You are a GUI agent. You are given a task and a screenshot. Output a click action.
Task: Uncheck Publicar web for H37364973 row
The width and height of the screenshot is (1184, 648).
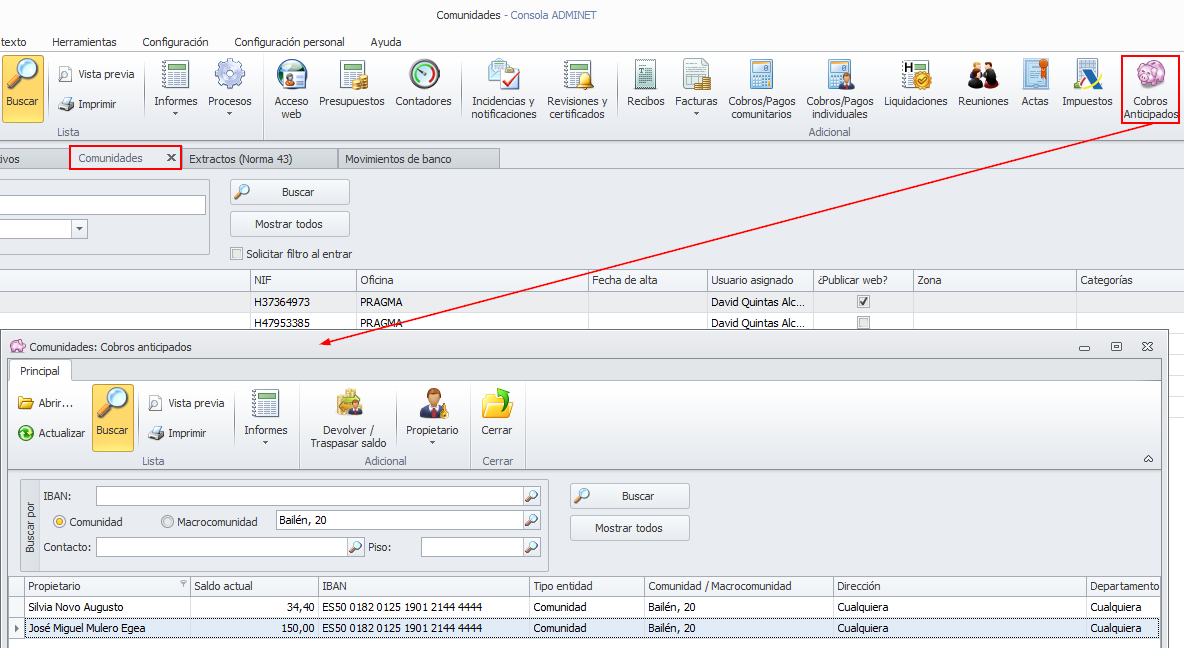coord(864,301)
